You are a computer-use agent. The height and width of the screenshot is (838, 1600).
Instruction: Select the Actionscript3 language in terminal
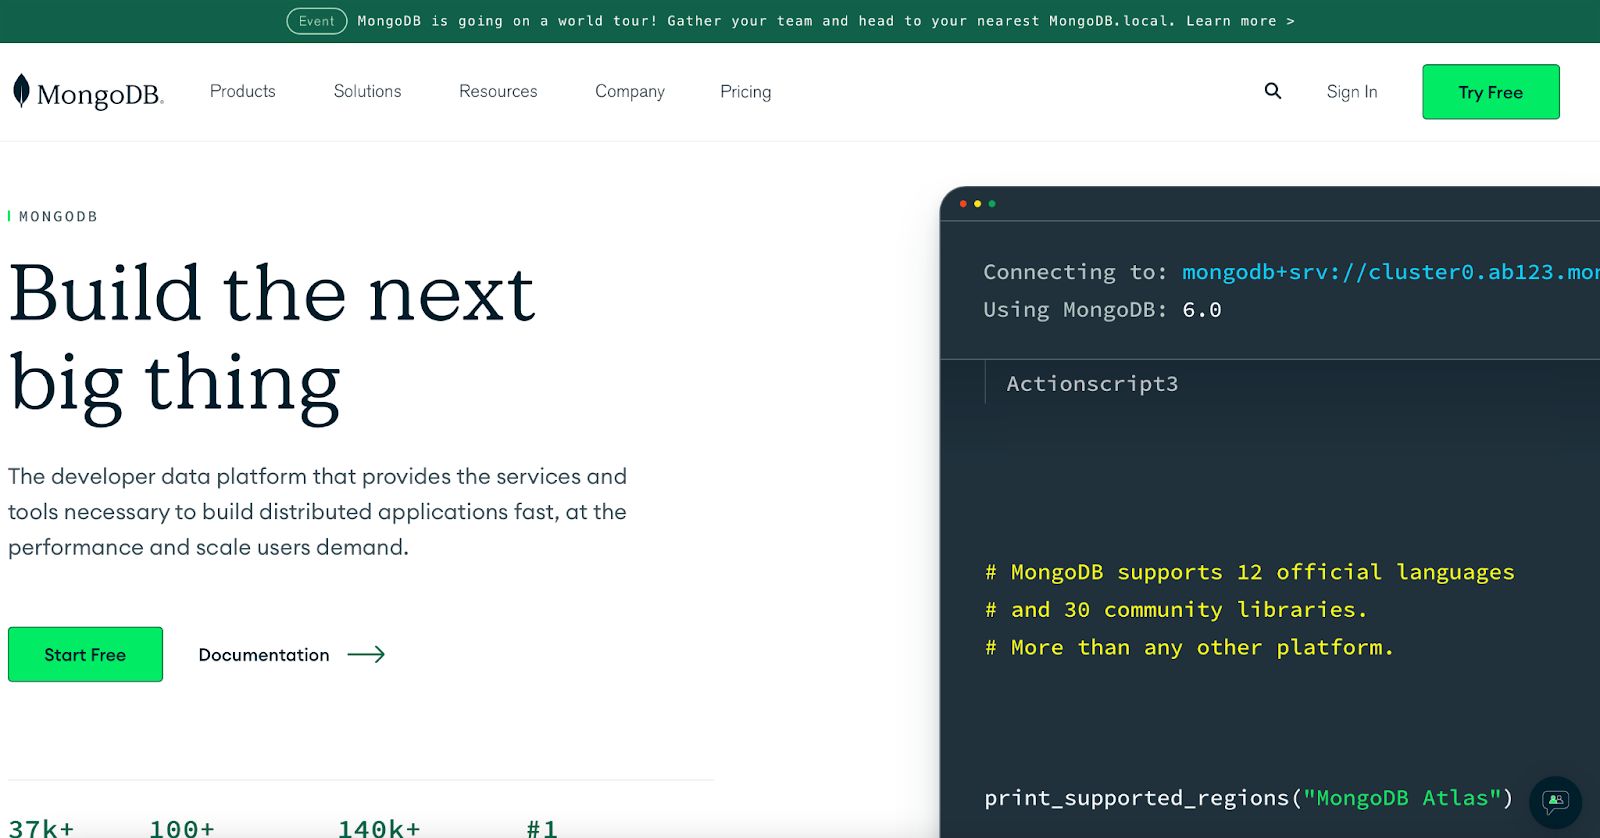(1092, 384)
